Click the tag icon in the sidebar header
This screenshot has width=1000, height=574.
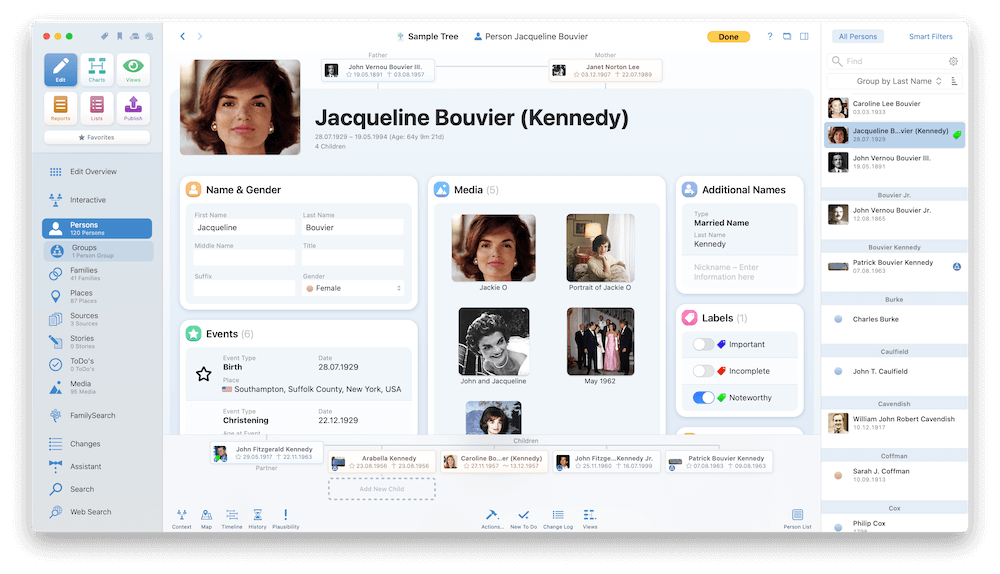coord(105,36)
